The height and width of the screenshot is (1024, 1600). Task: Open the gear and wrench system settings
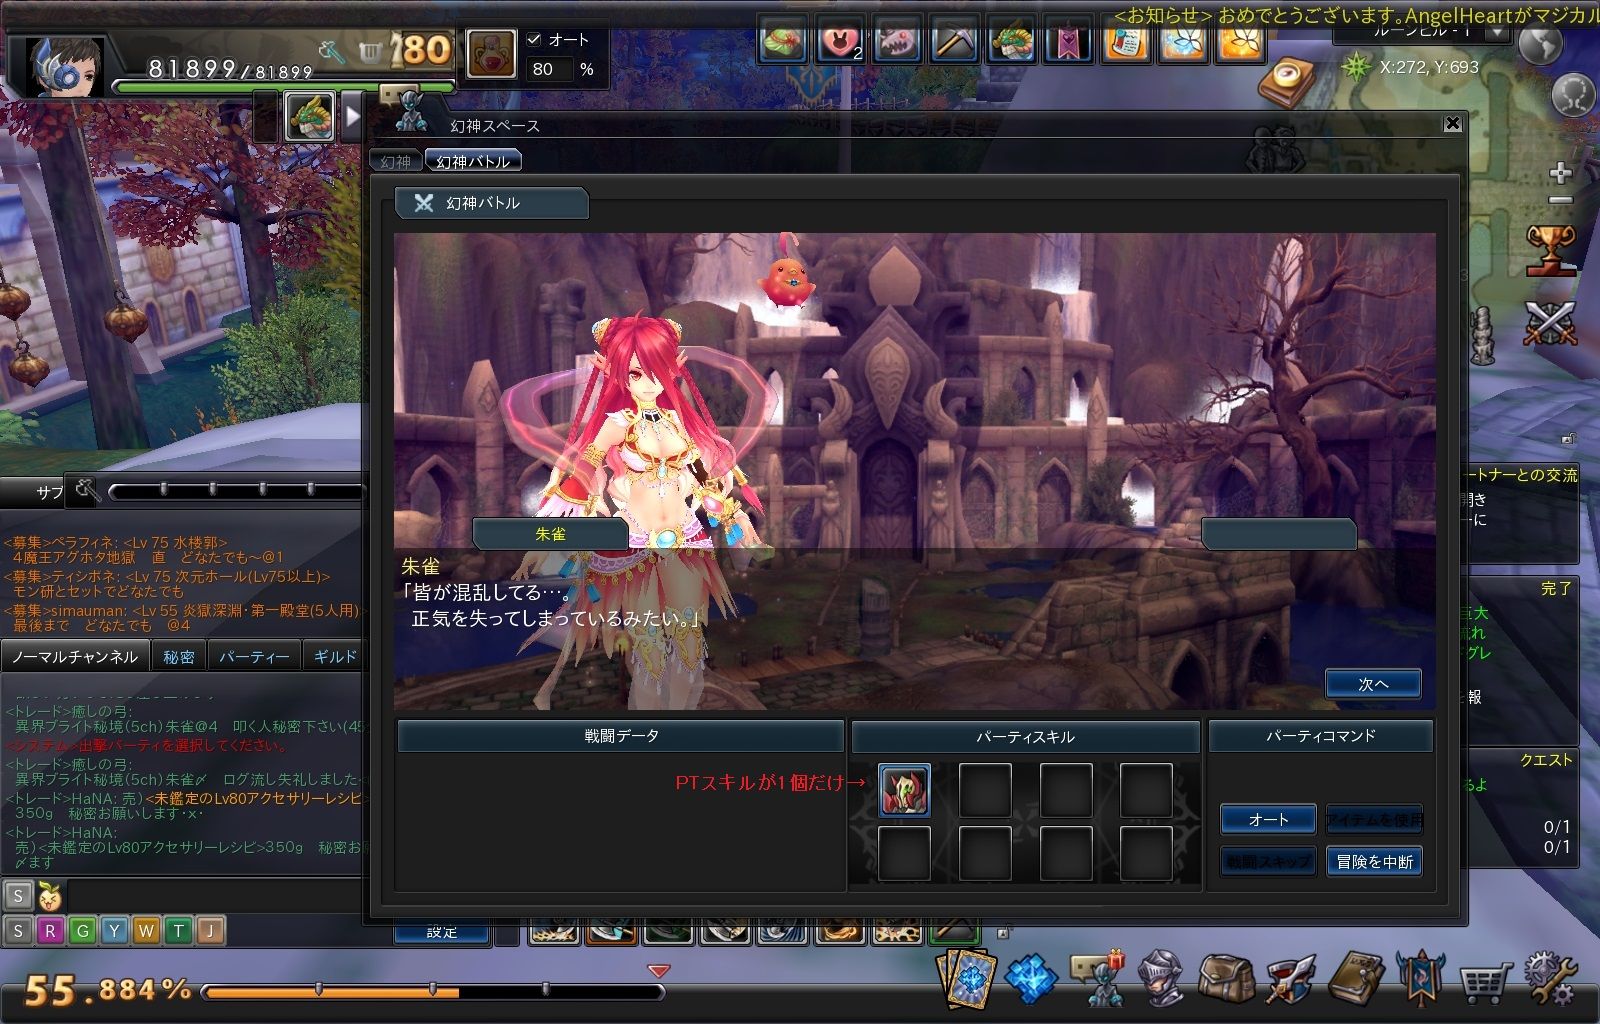pos(1550,978)
